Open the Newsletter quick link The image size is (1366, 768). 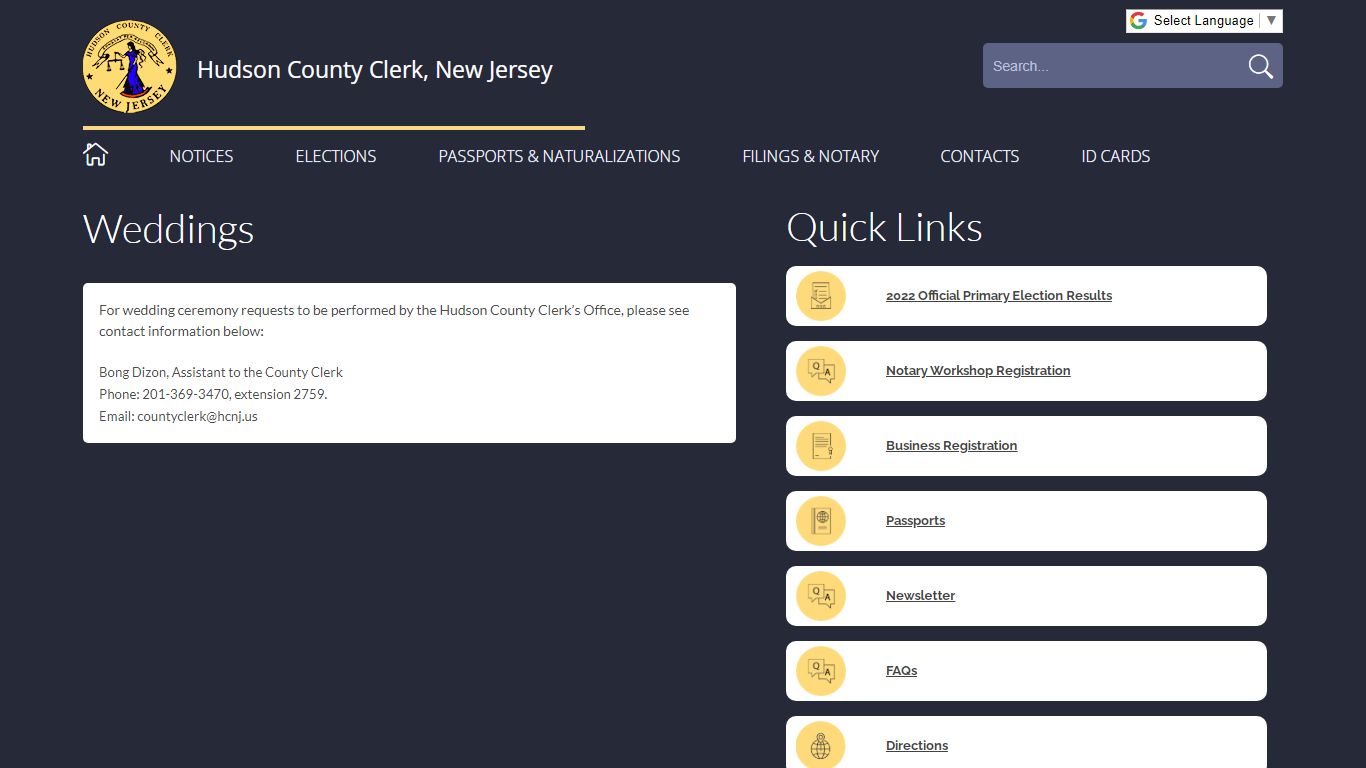[x=920, y=596]
